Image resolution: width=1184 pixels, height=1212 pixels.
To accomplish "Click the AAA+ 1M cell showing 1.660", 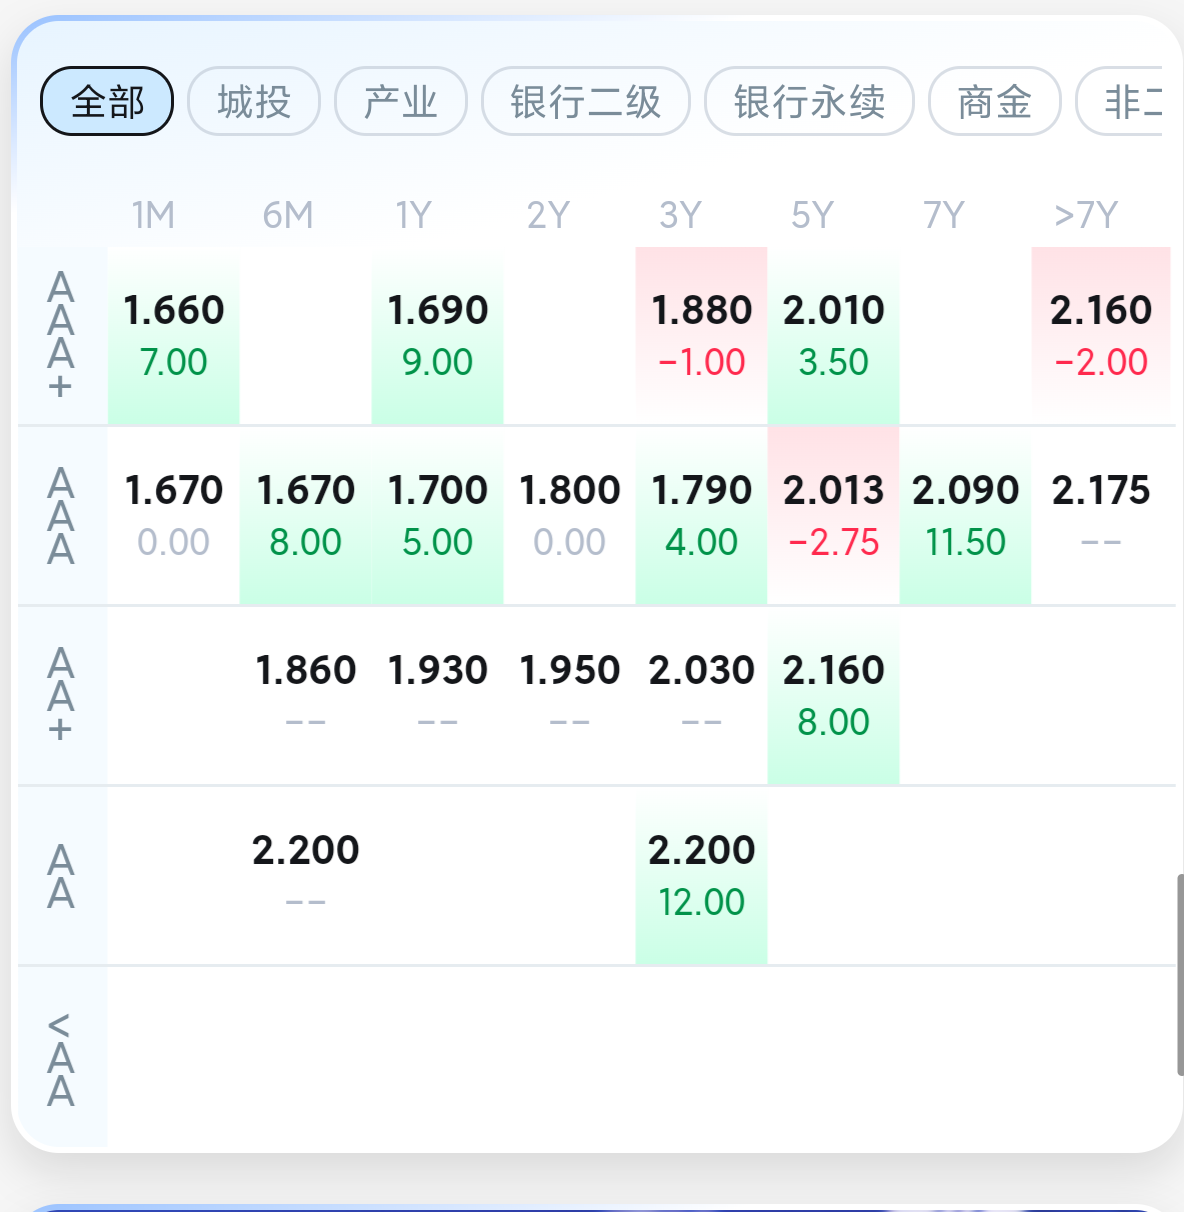I will [x=174, y=336].
